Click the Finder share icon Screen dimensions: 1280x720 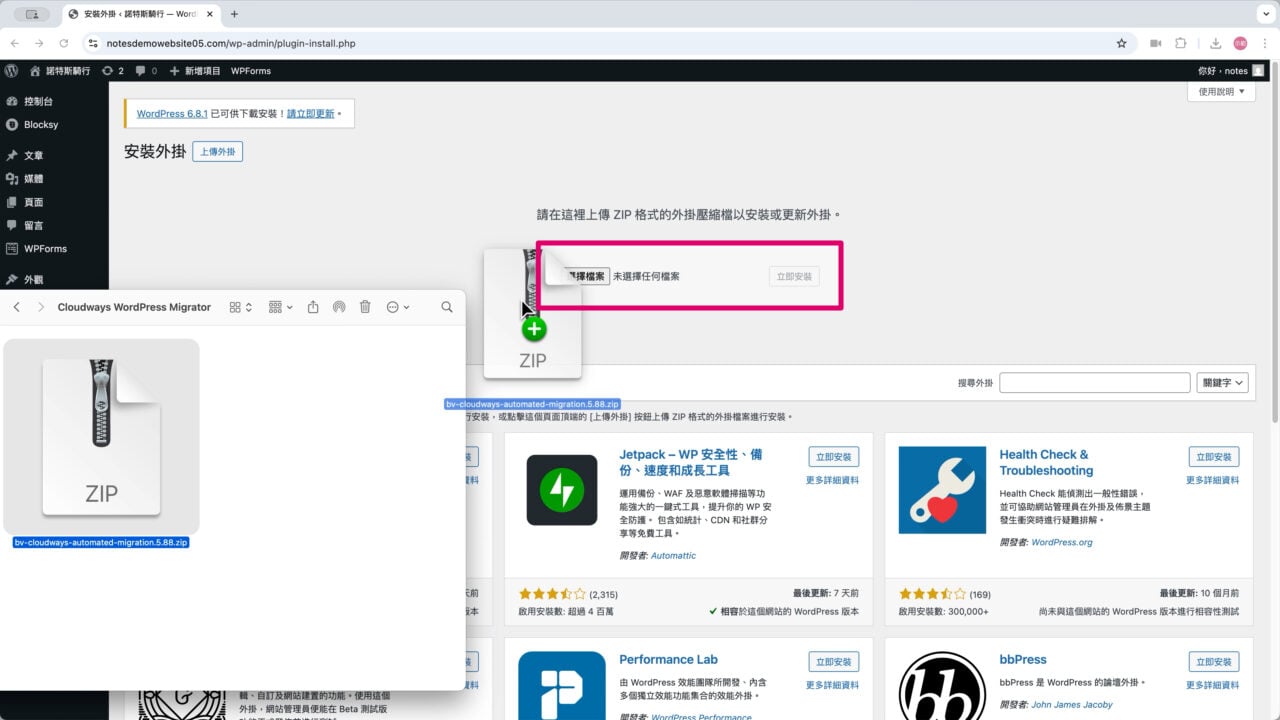pos(313,307)
